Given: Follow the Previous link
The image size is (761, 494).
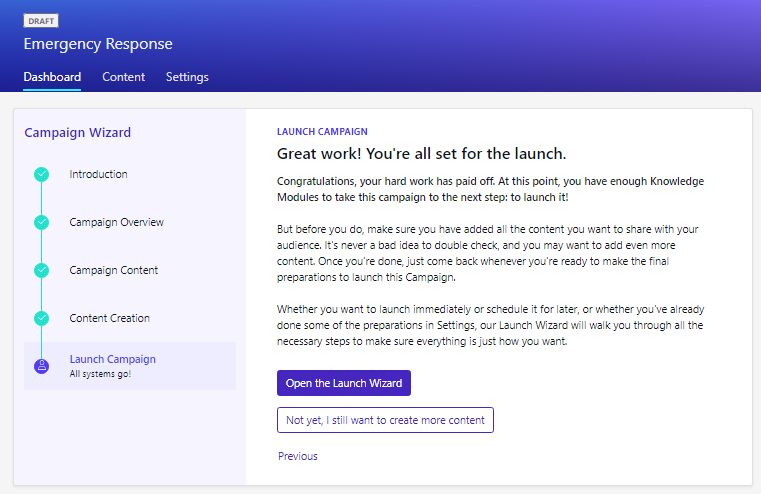Looking at the screenshot, I should pos(298,456).
